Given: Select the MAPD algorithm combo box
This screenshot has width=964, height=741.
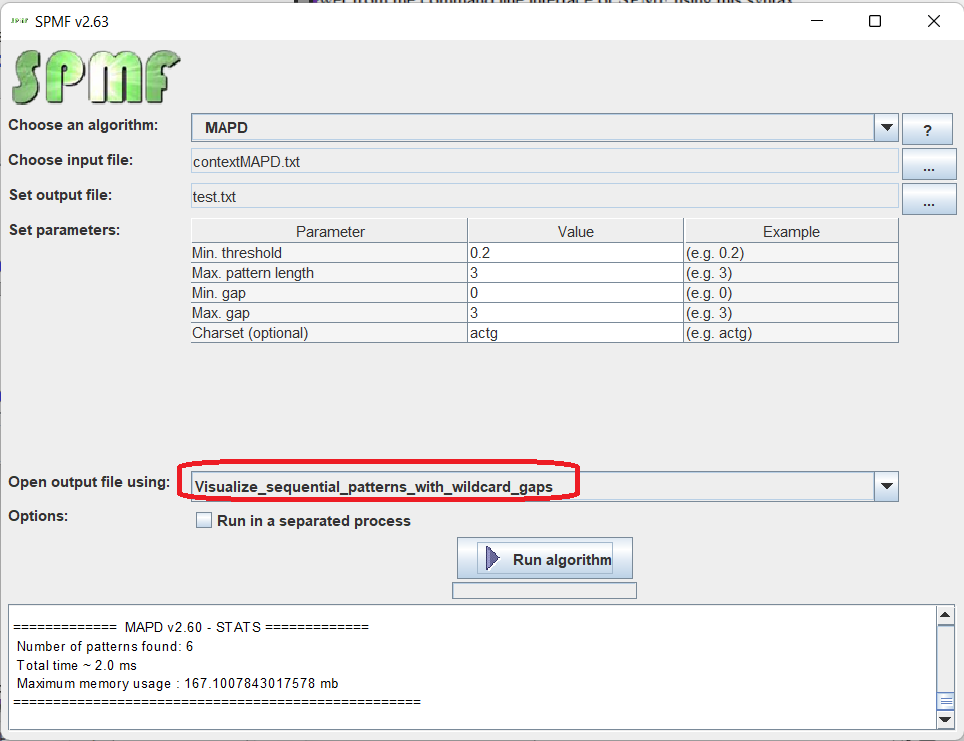Looking at the screenshot, I should [532, 128].
